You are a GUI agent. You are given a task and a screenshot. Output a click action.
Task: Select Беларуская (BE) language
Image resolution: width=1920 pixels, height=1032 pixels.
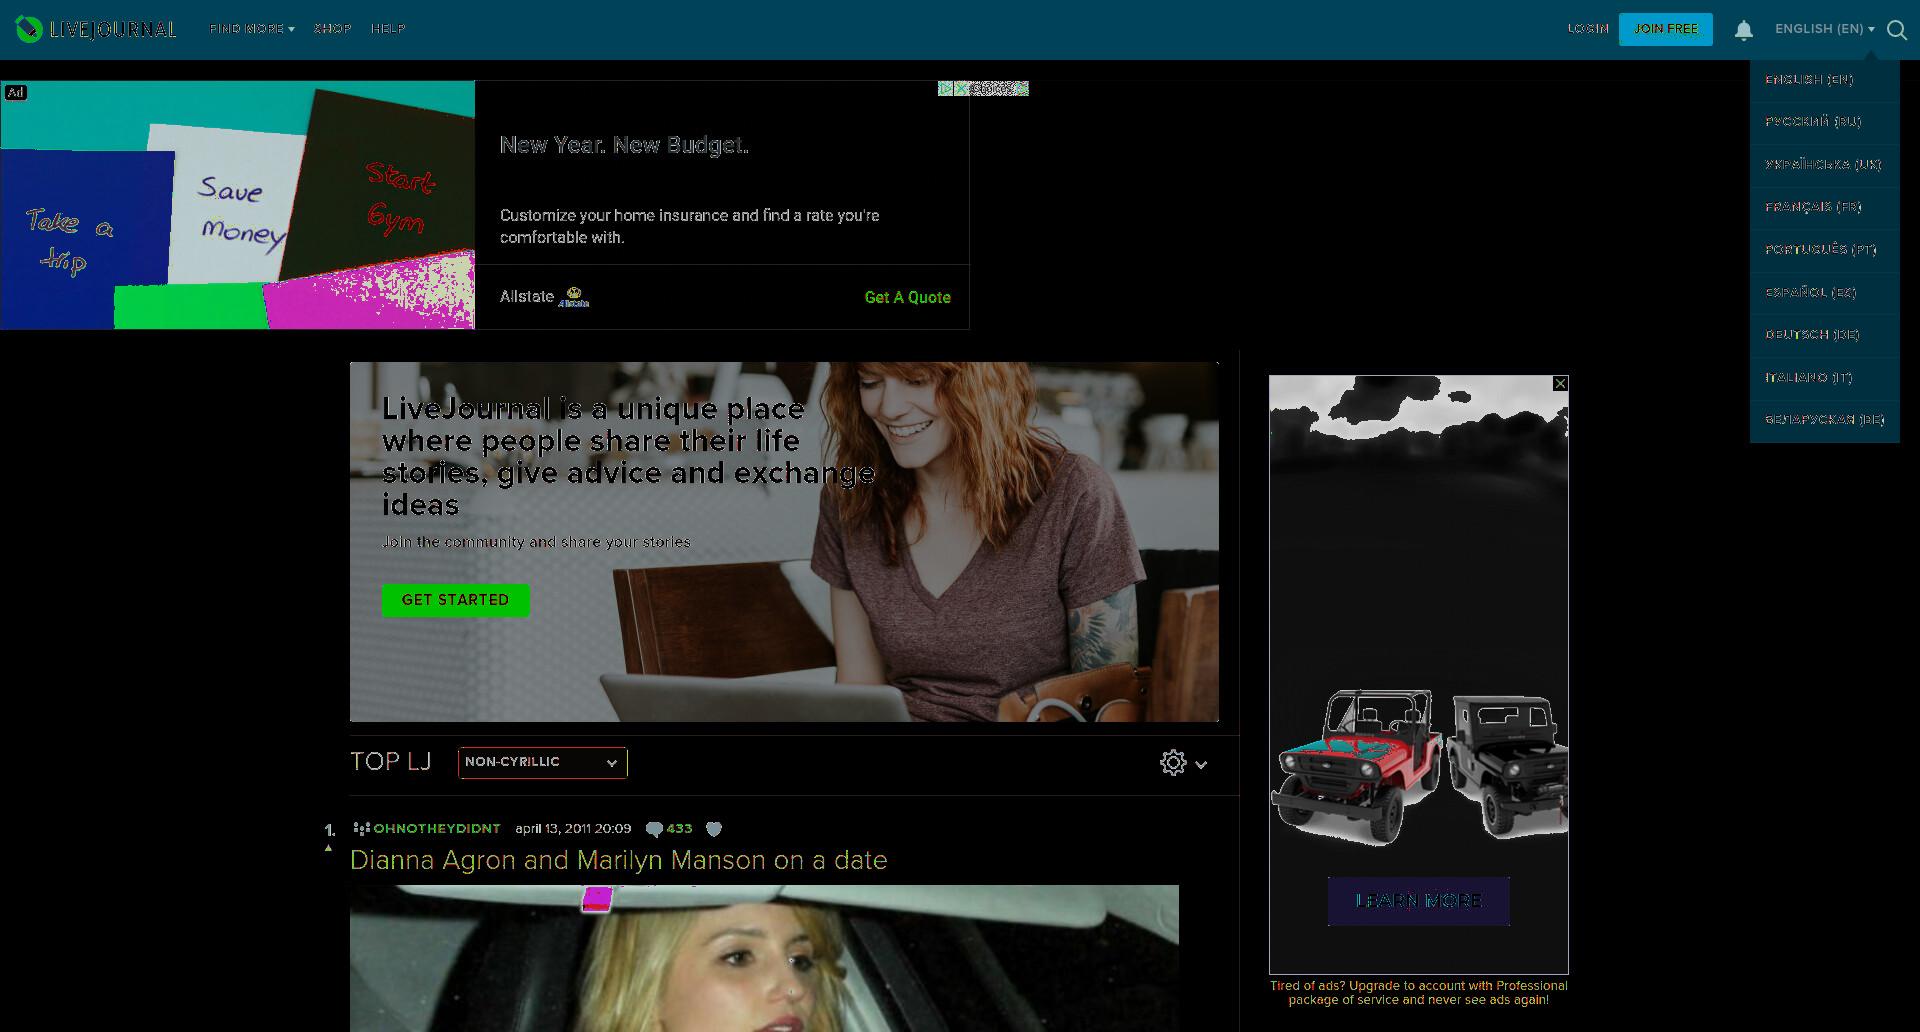tap(1825, 420)
